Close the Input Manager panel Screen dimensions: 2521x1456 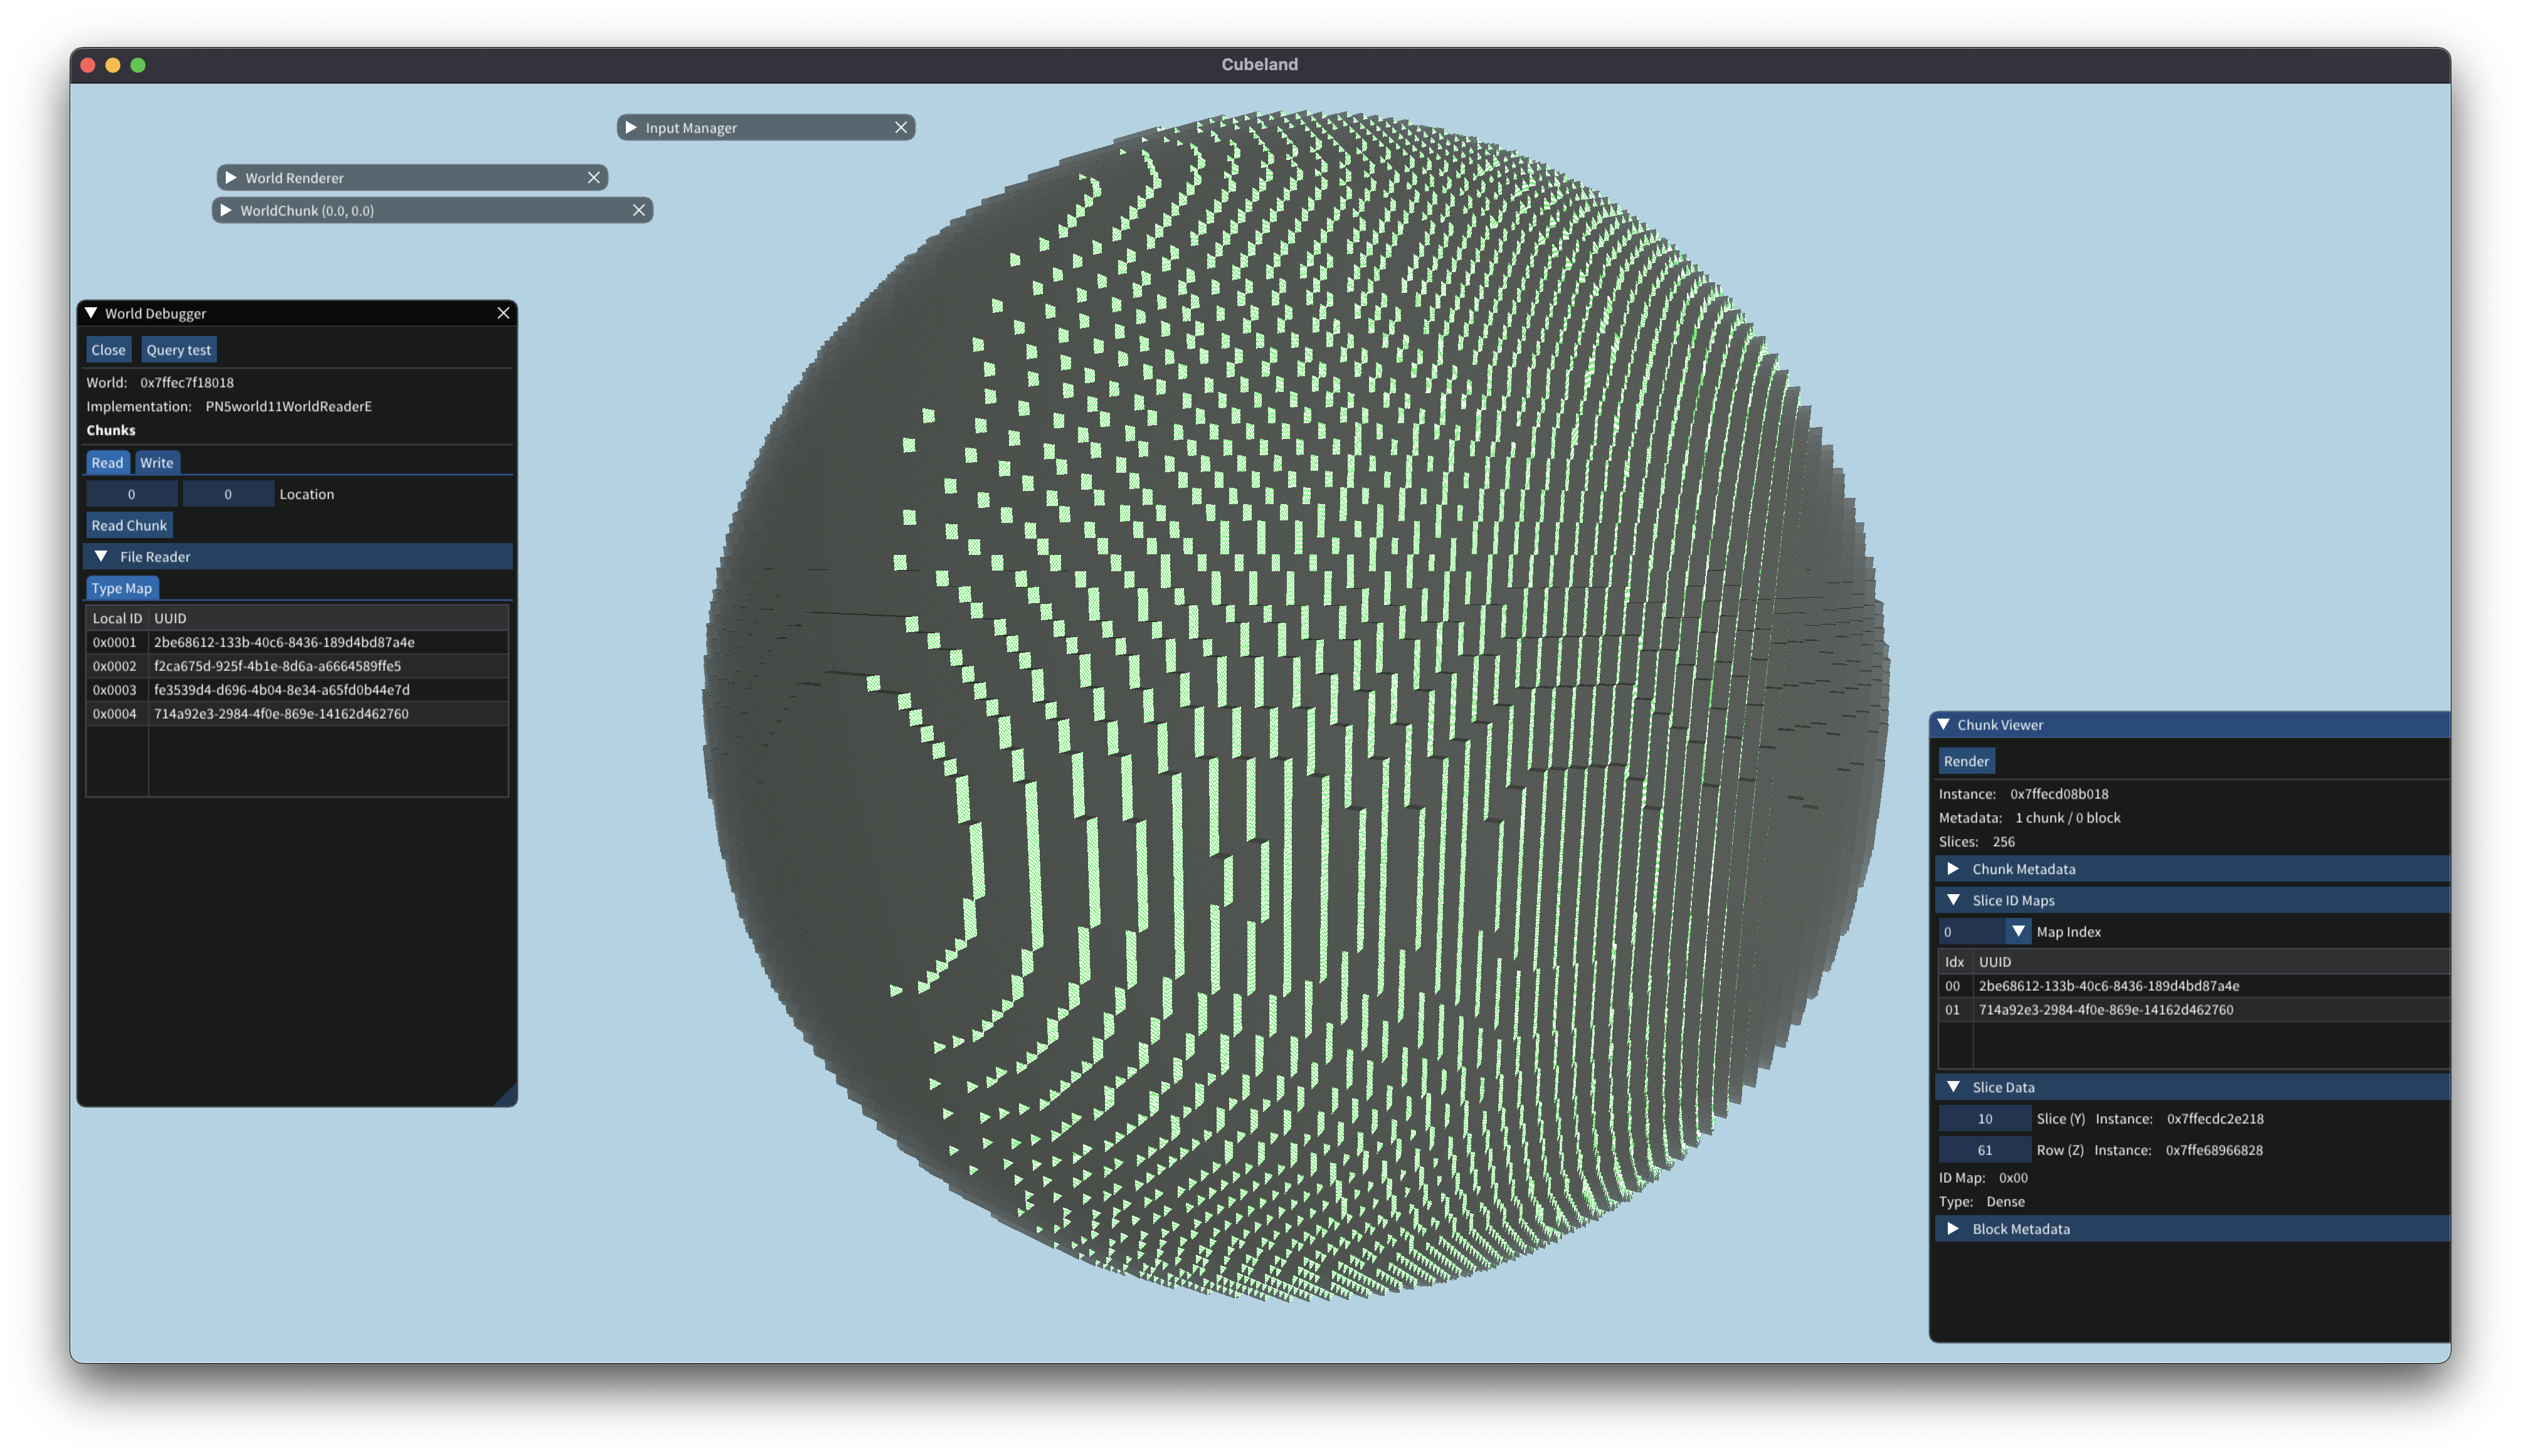tap(900, 127)
